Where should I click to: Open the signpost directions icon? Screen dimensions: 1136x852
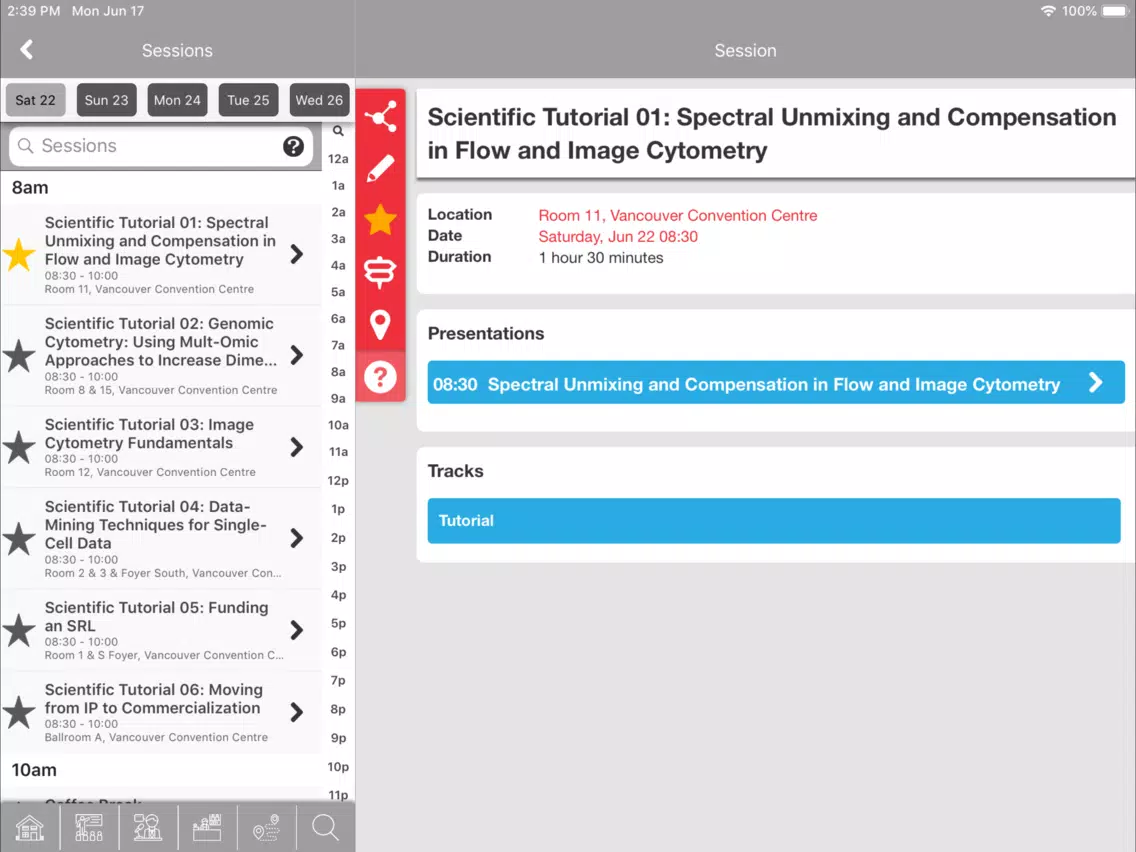pos(380,272)
